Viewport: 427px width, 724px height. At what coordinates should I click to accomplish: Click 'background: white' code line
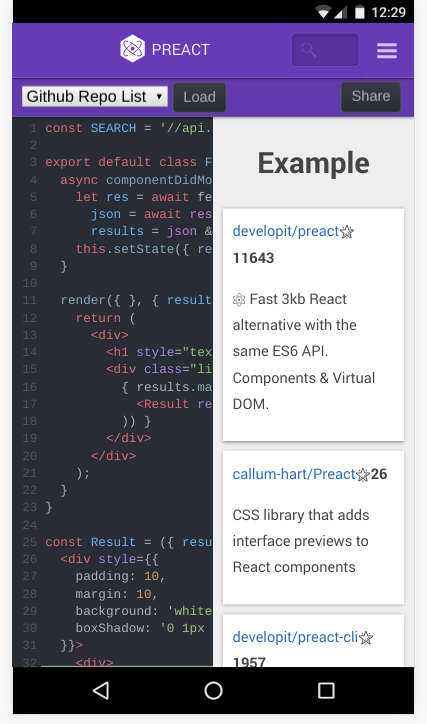point(144,611)
